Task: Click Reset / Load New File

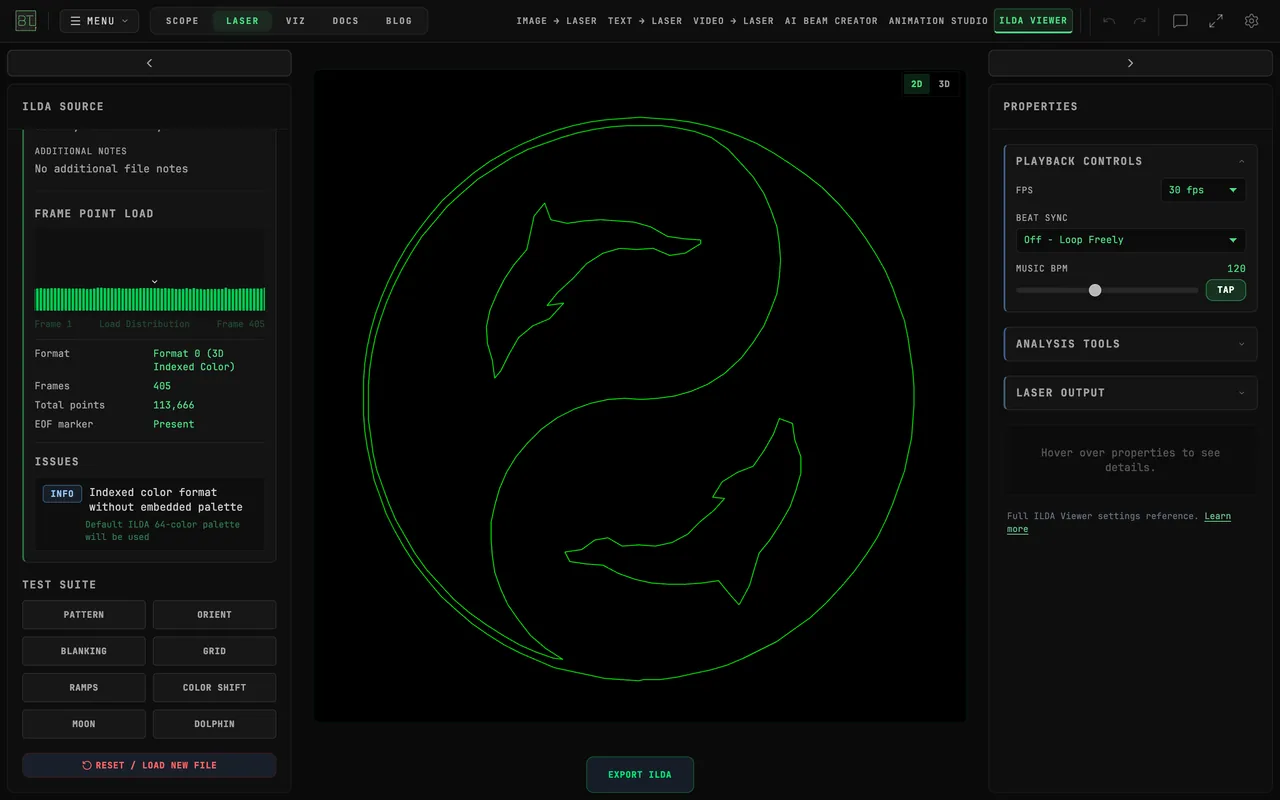Action: point(149,765)
